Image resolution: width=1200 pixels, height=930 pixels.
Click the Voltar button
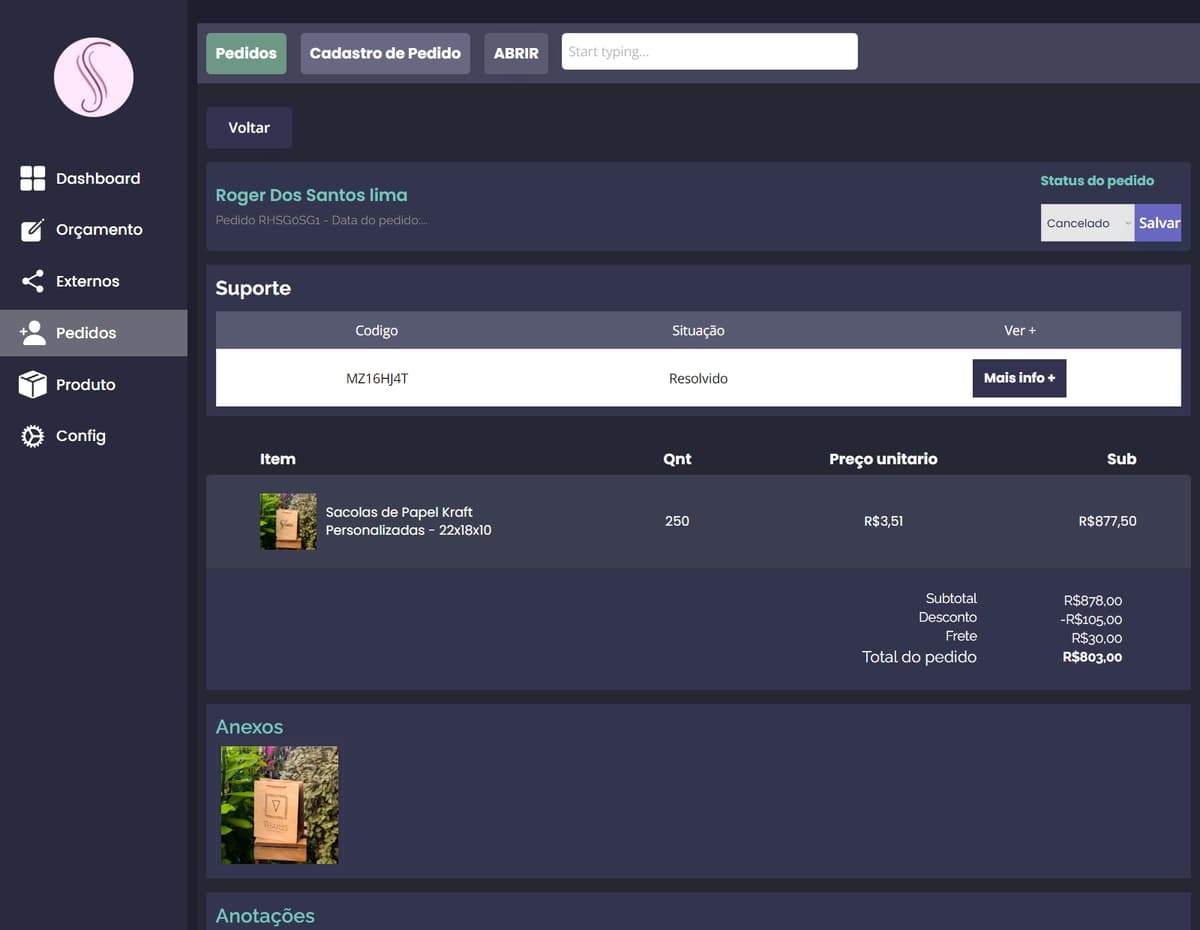click(249, 128)
